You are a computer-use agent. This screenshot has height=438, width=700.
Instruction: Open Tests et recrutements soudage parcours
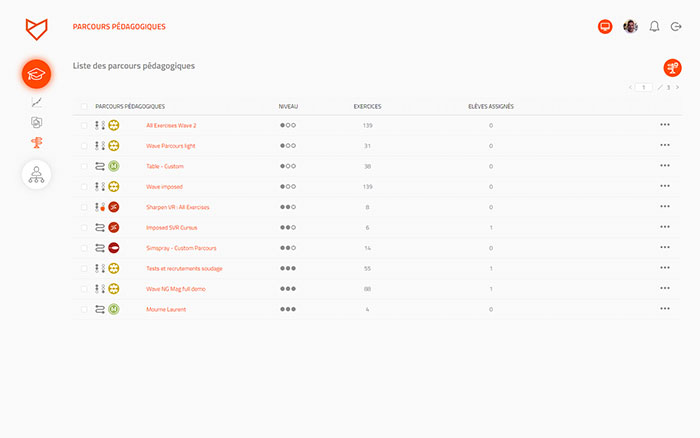point(184,268)
